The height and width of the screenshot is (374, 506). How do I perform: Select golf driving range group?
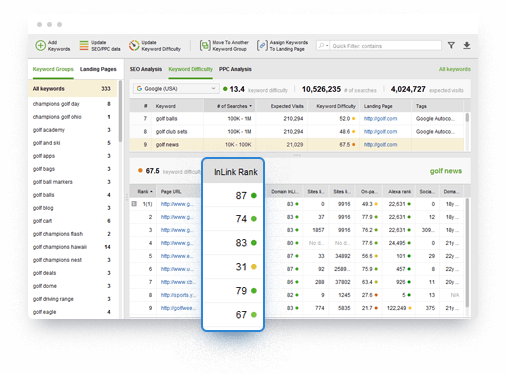(x=73, y=299)
